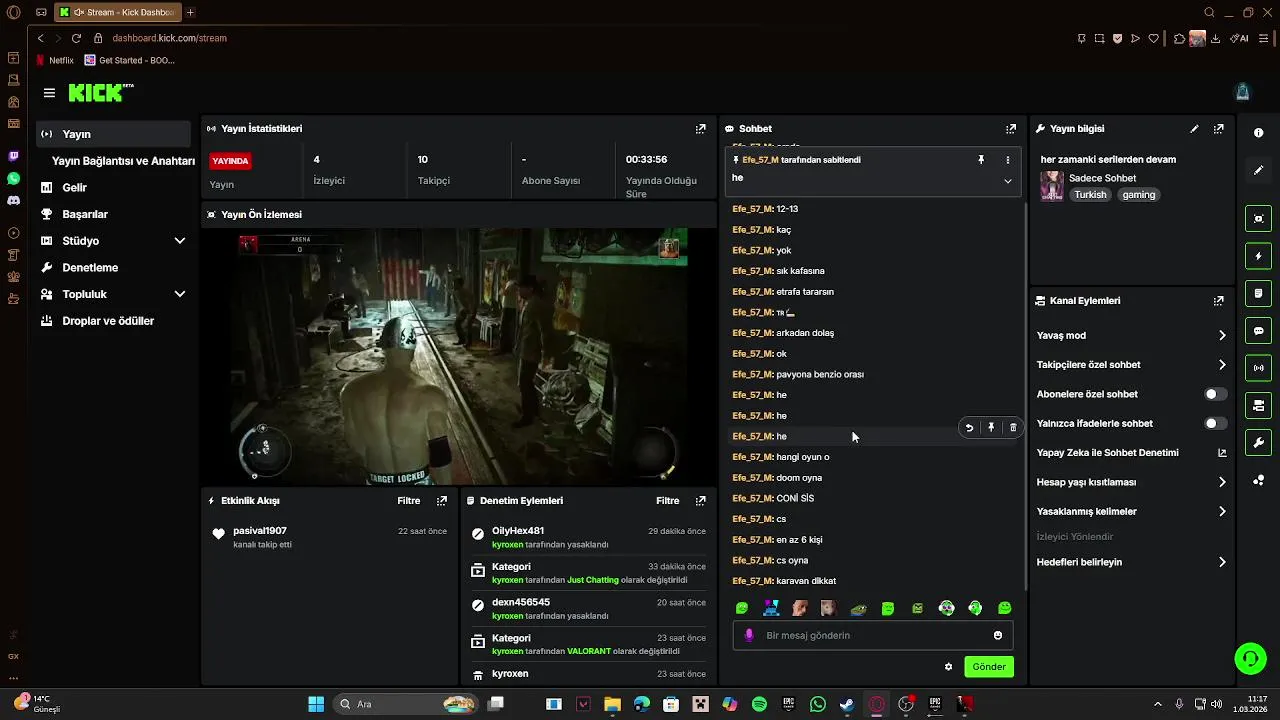Open the Netflix bookmark
This screenshot has height=720, width=1280.
(x=54, y=60)
